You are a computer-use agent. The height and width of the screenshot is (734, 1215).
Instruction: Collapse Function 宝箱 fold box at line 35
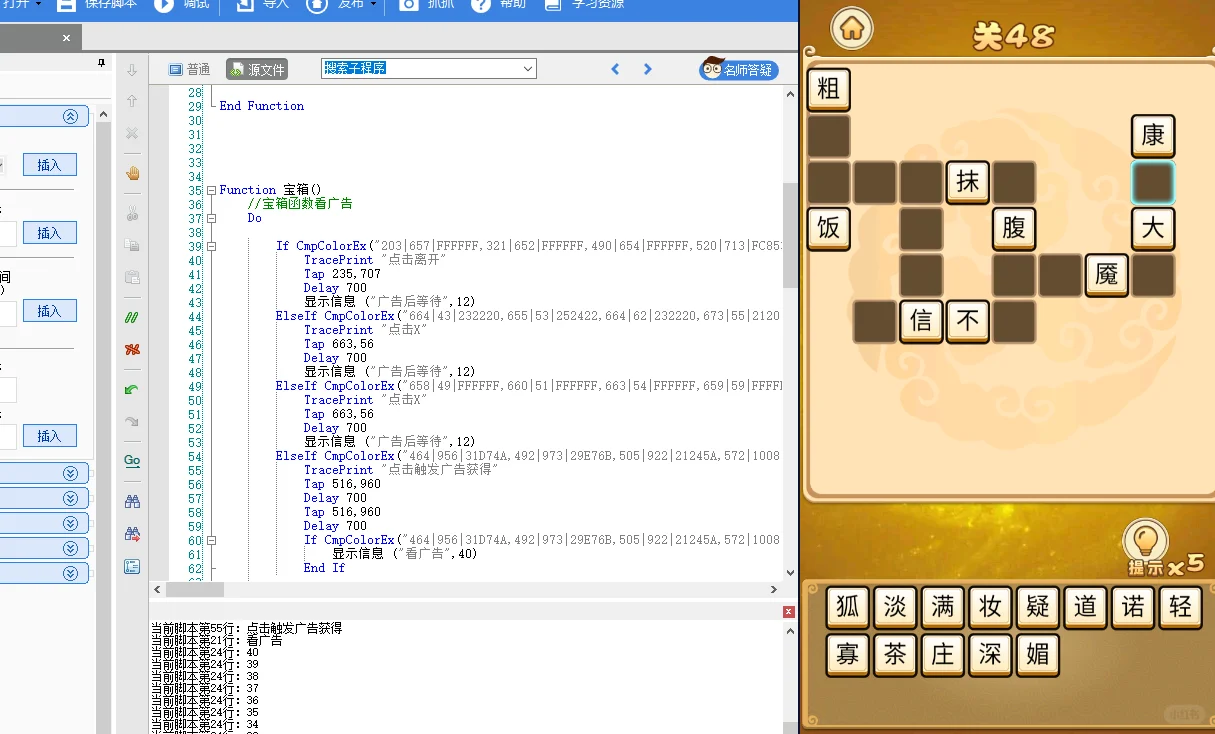click(x=211, y=190)
